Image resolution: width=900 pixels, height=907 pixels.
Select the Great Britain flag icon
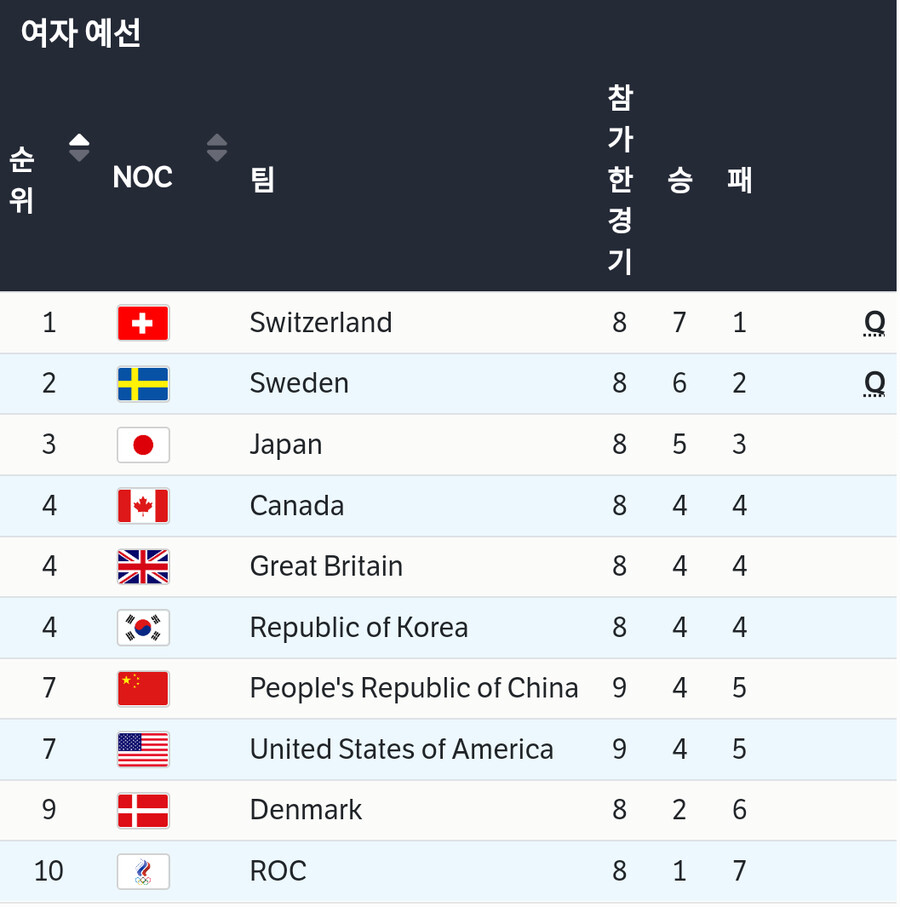[x=143, y=566]
